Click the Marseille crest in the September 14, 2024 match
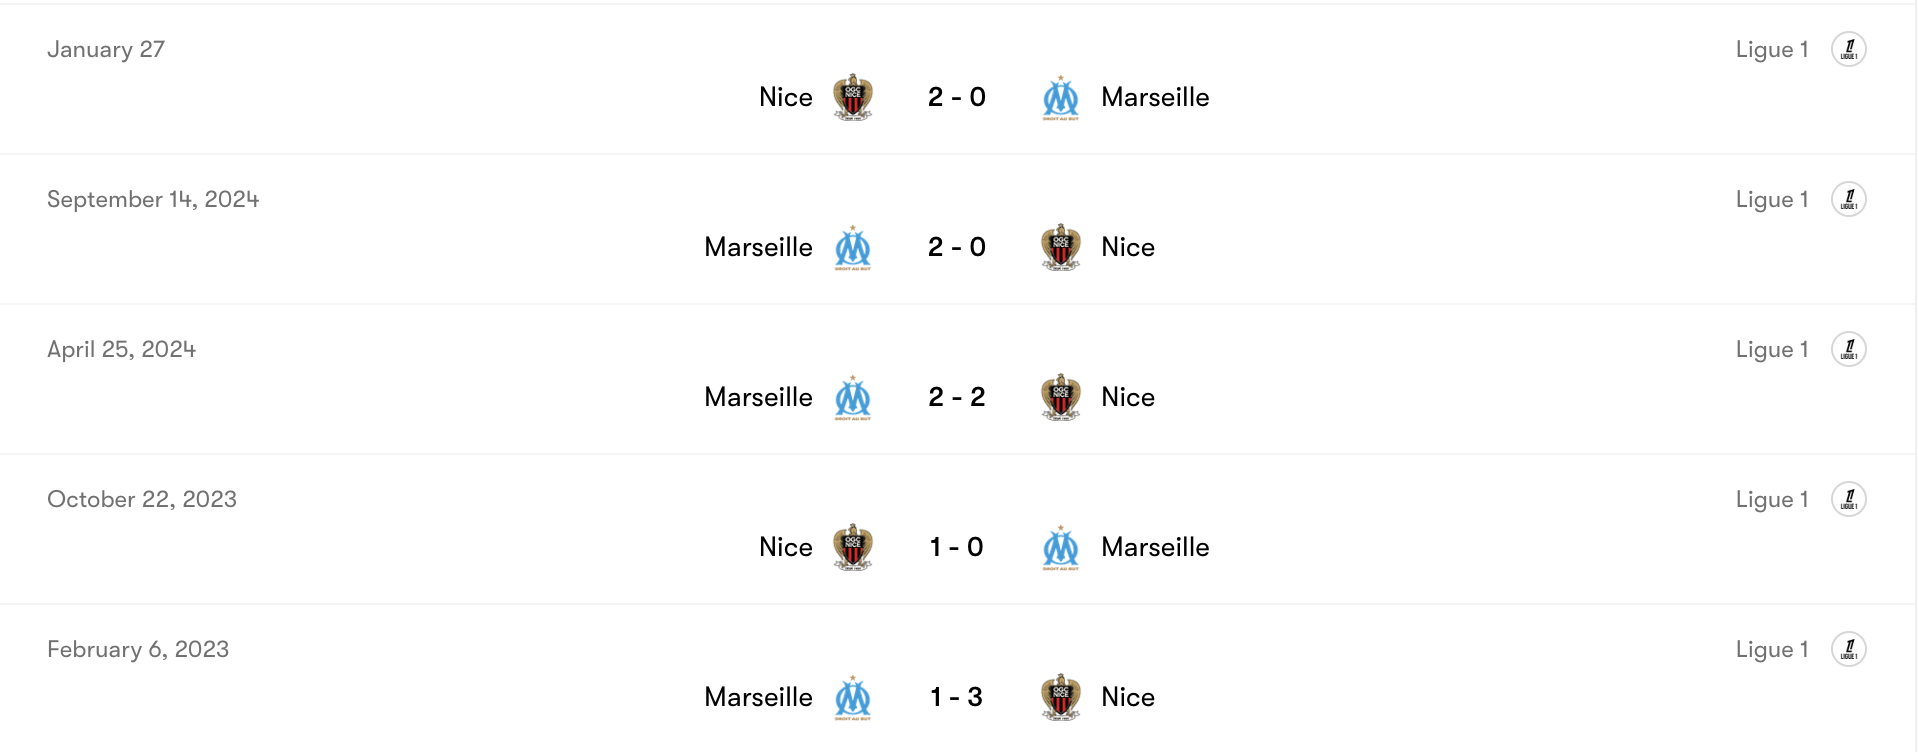Image resolution: width=1918 pixels, height=752 pixels. [852, 247]
